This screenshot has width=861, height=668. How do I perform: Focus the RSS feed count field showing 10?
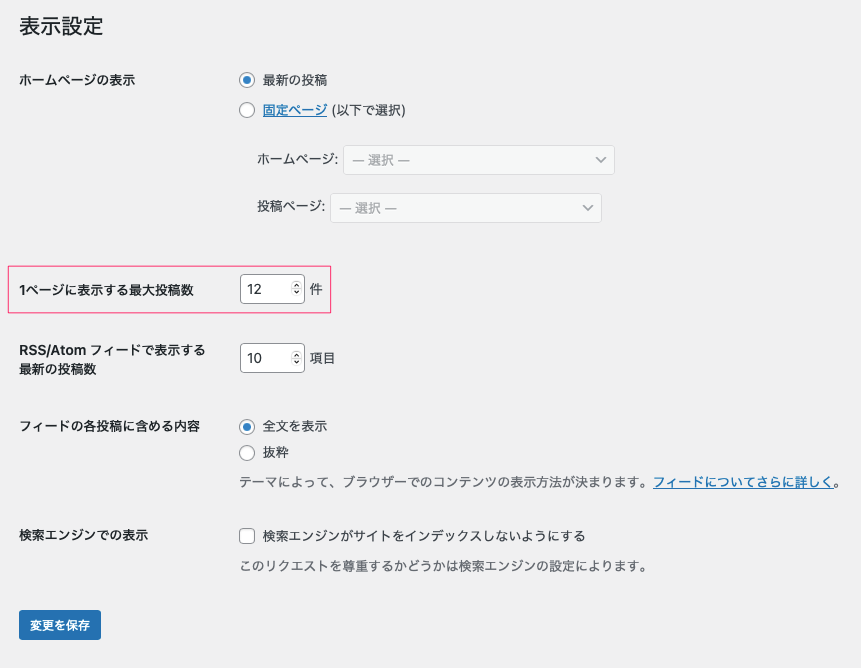(x=264, y=358)
